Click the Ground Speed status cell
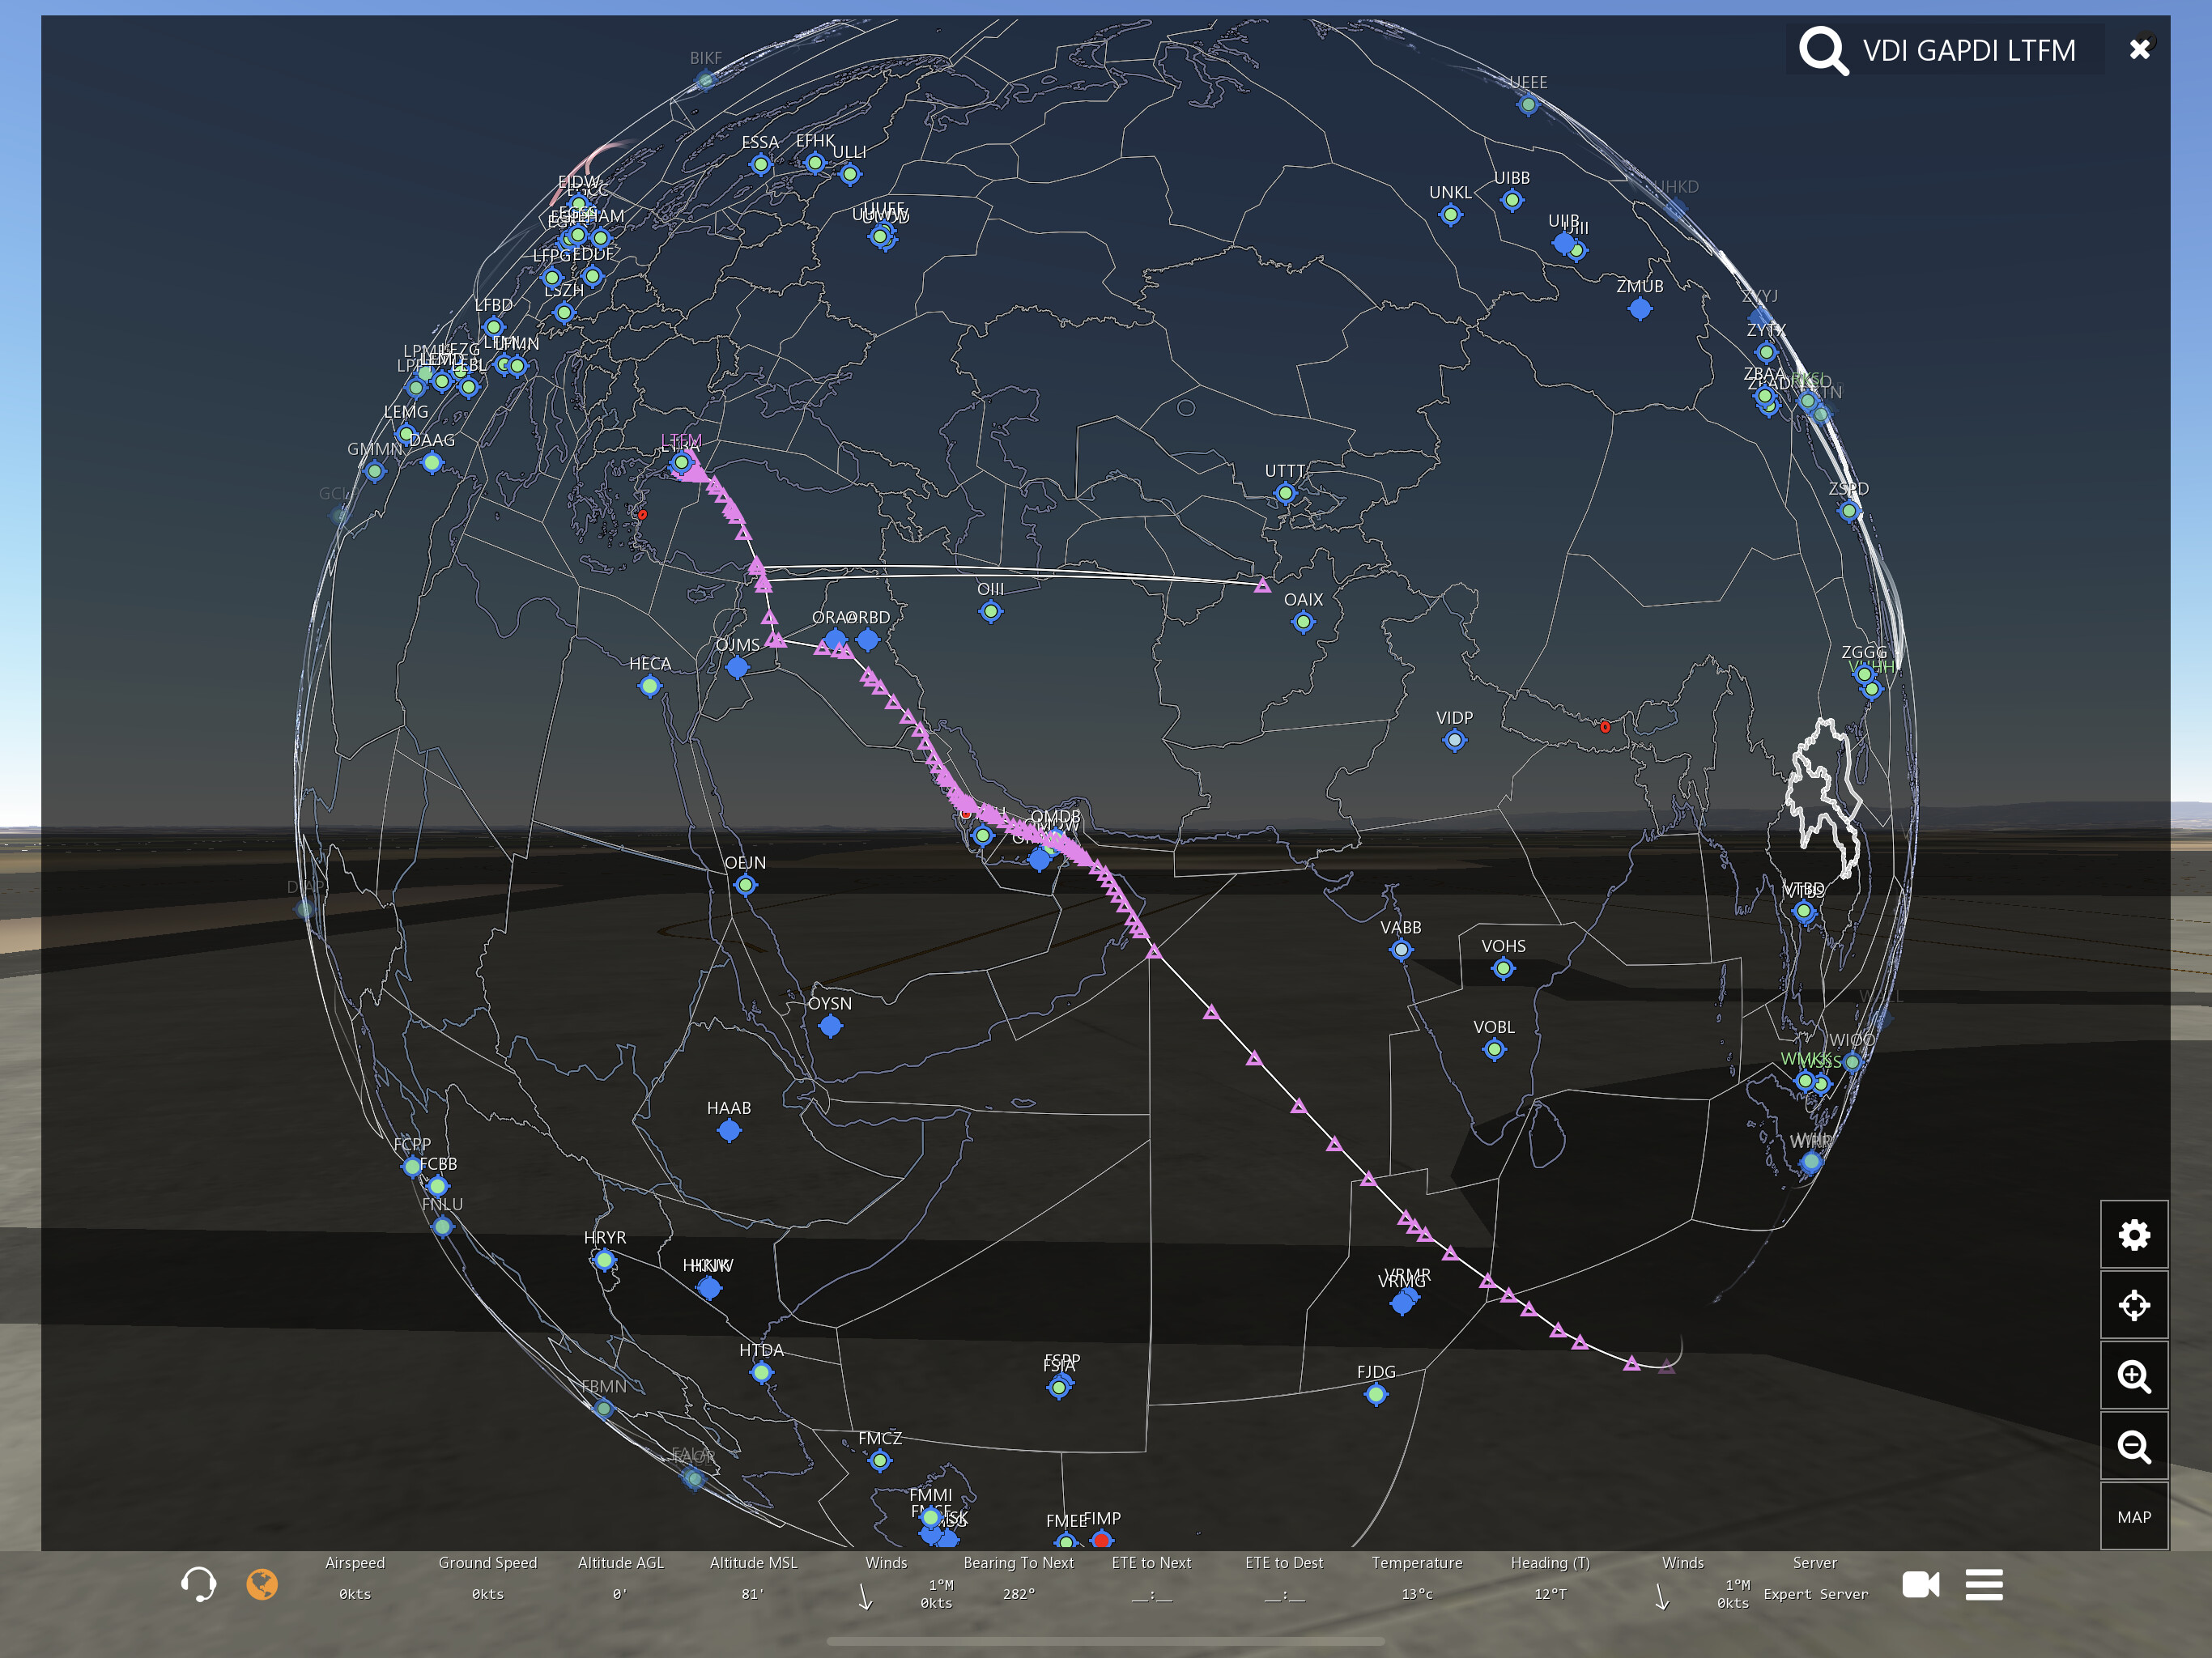This screenshot has height=1658, width=2212. pos(487,1578)
